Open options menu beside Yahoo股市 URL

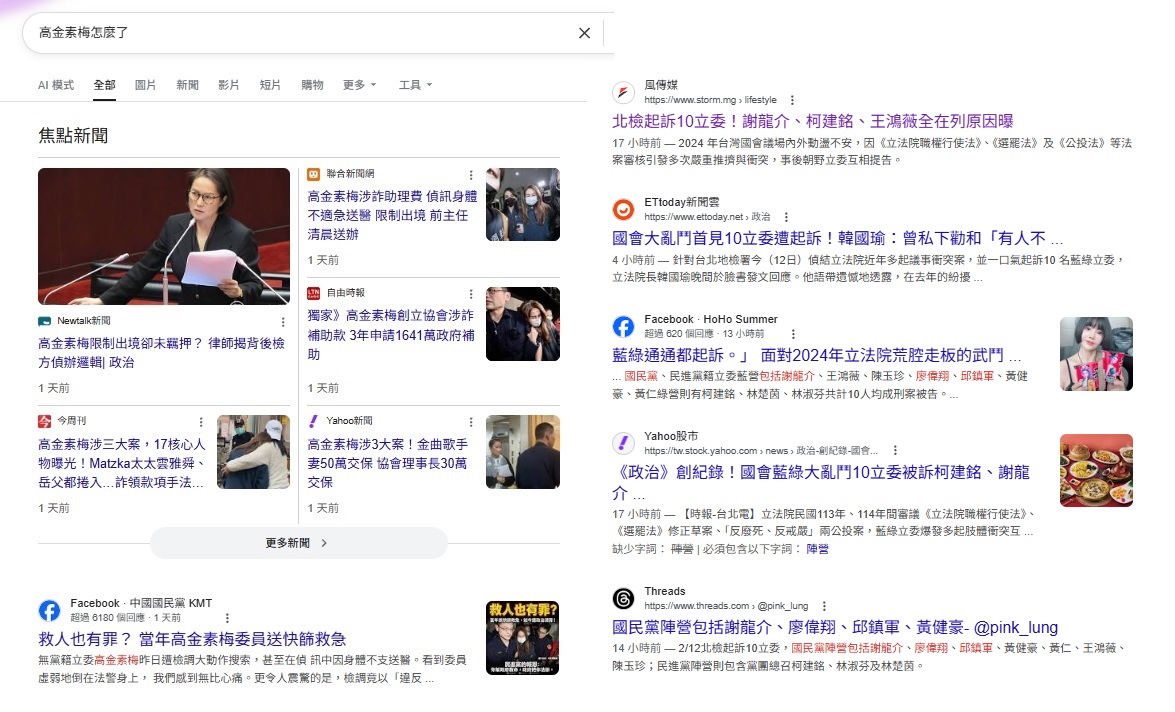(895, 451)
